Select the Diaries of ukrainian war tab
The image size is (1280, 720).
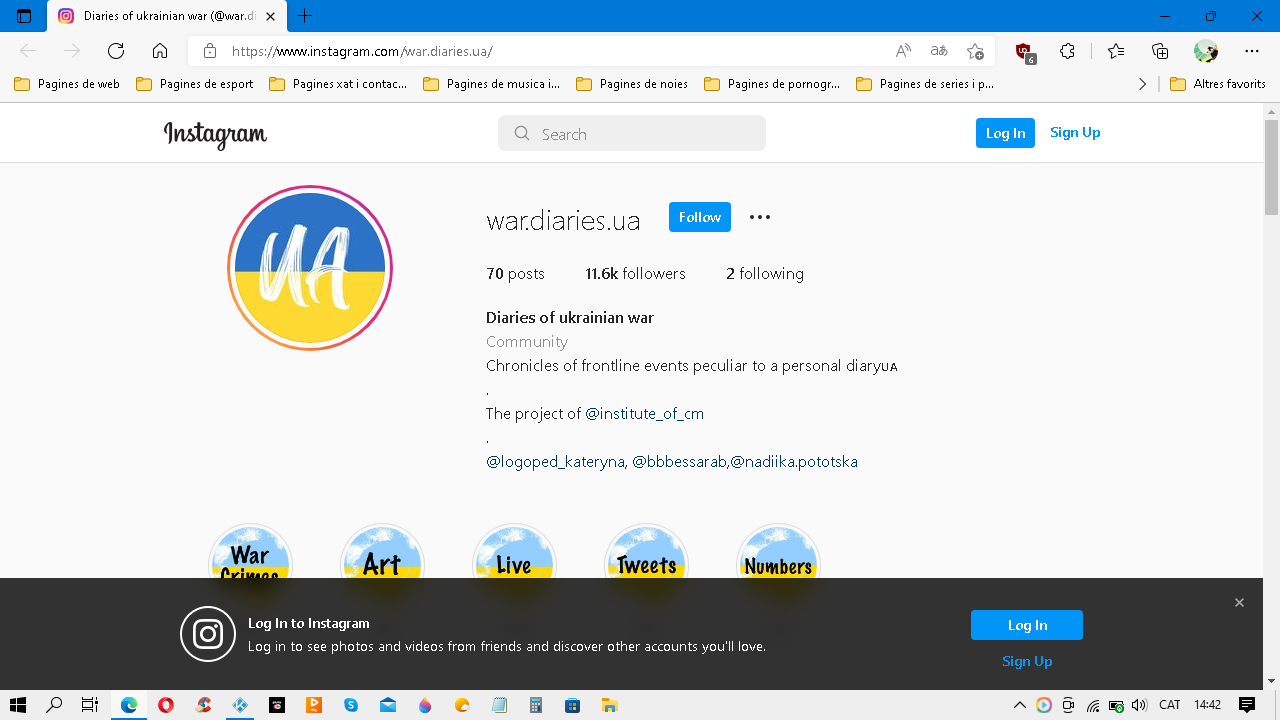[166, 16]
